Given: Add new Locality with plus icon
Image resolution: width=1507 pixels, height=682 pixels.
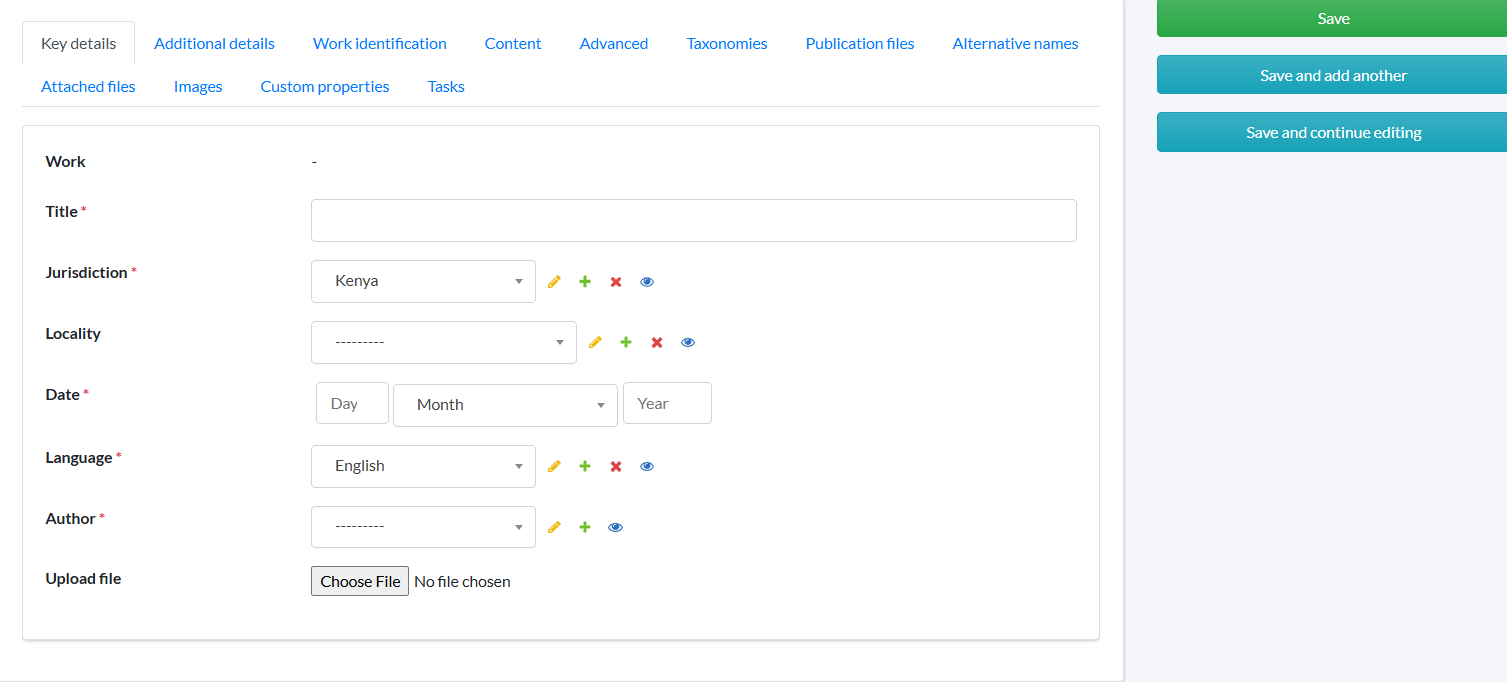Looking at the screenshot, I should 626,343.
